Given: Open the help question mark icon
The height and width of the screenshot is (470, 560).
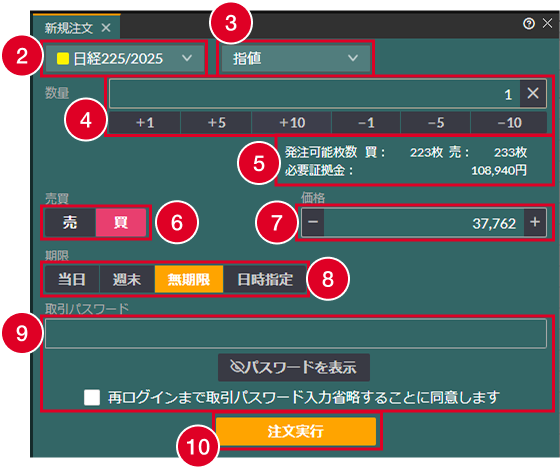Looking at the screenshot, I should 529,24.
